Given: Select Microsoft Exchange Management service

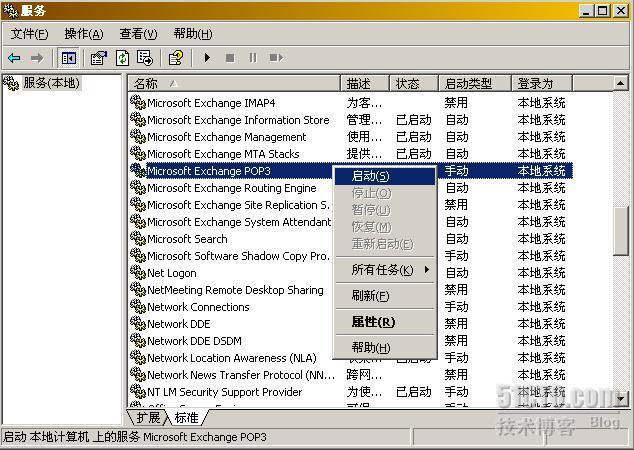Looking at the screenshot, I should pos(226,137).
